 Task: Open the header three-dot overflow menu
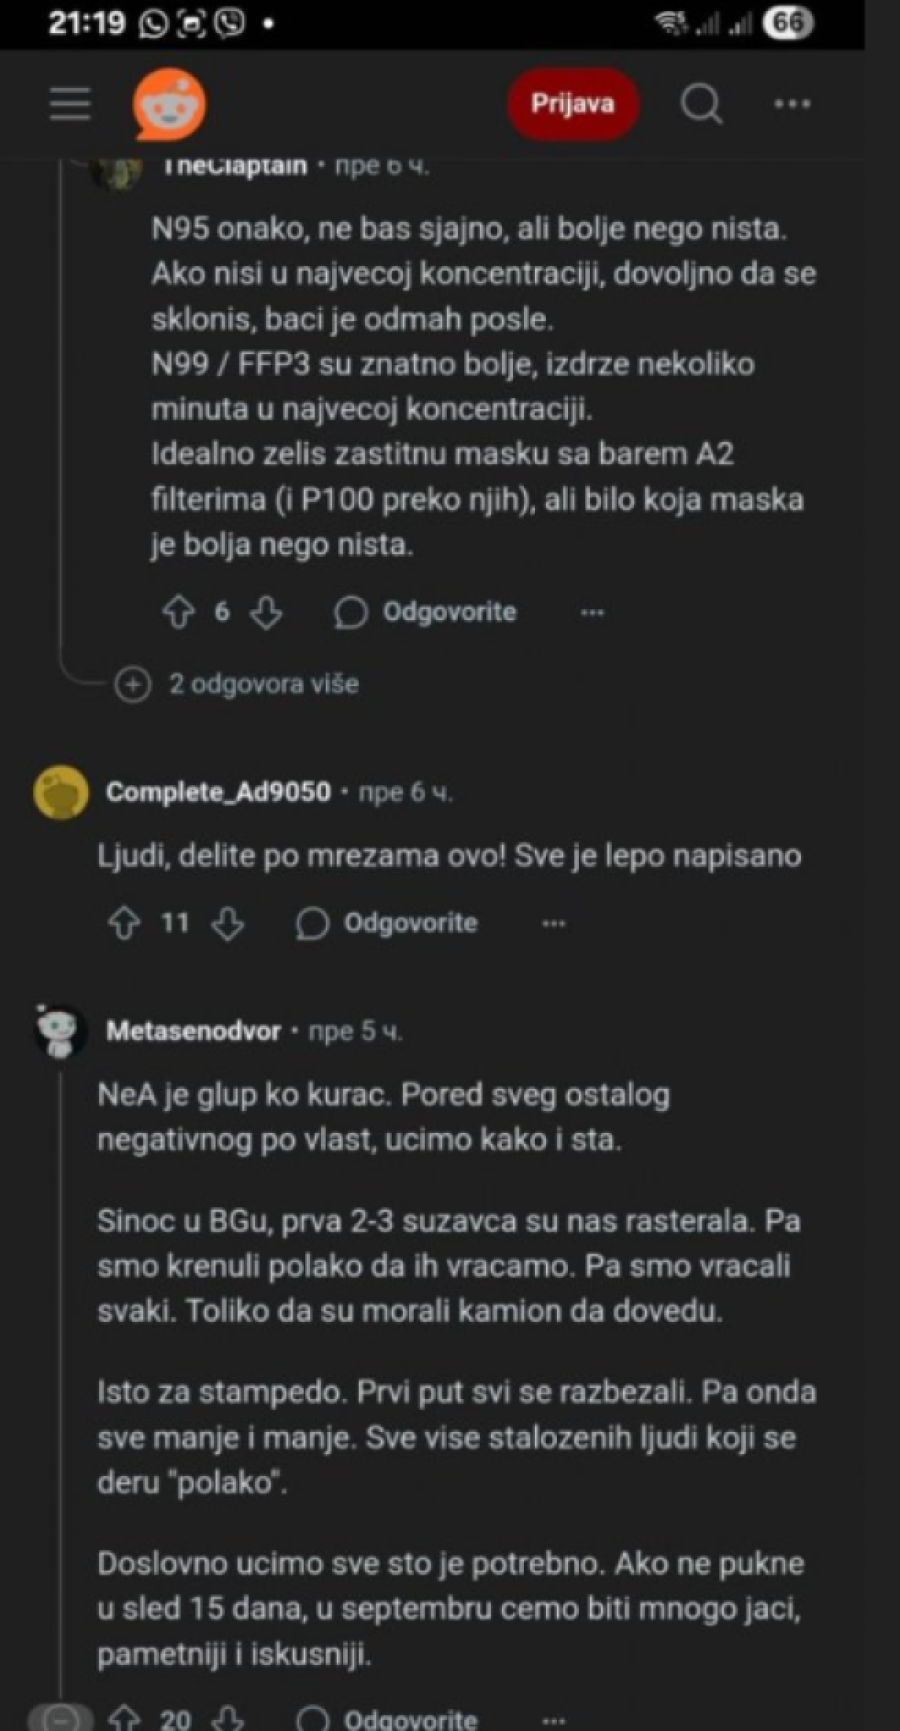[x=792, y=103]
